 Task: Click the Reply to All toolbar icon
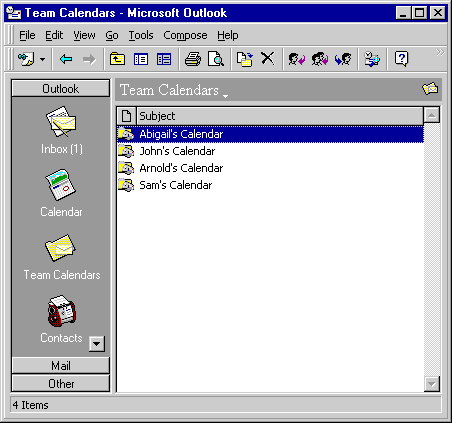(x=320, y=59)
